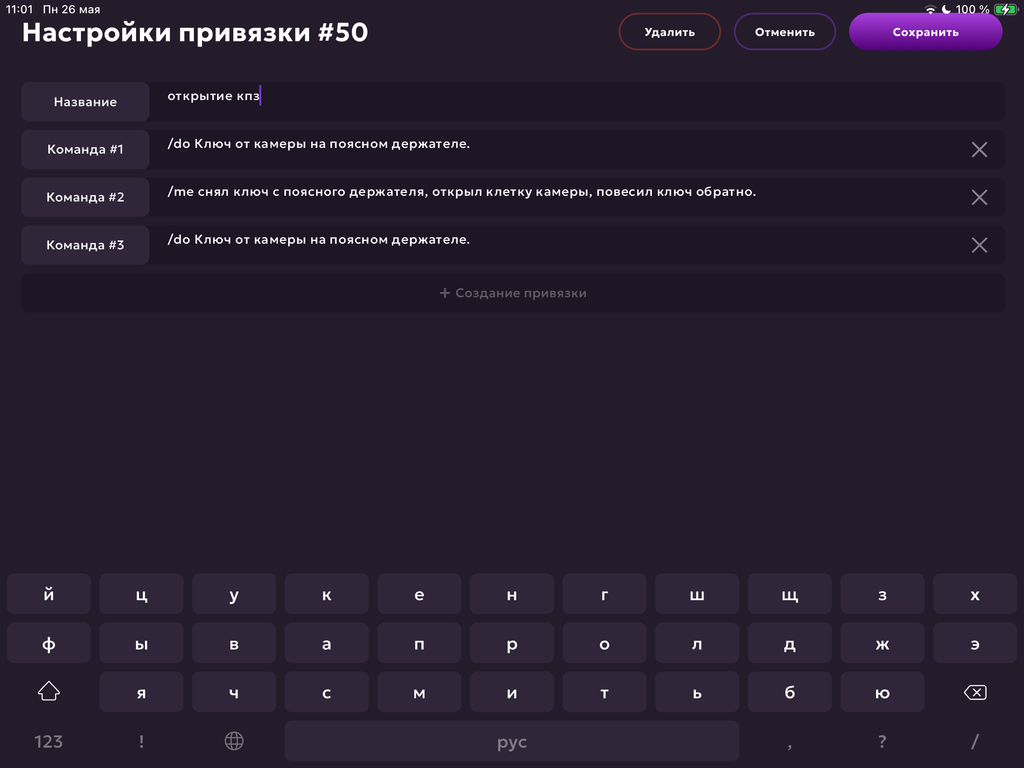Tap the т key
Image resolution: width=1024 pixels, height=768 pixels.
pos(605,692)
